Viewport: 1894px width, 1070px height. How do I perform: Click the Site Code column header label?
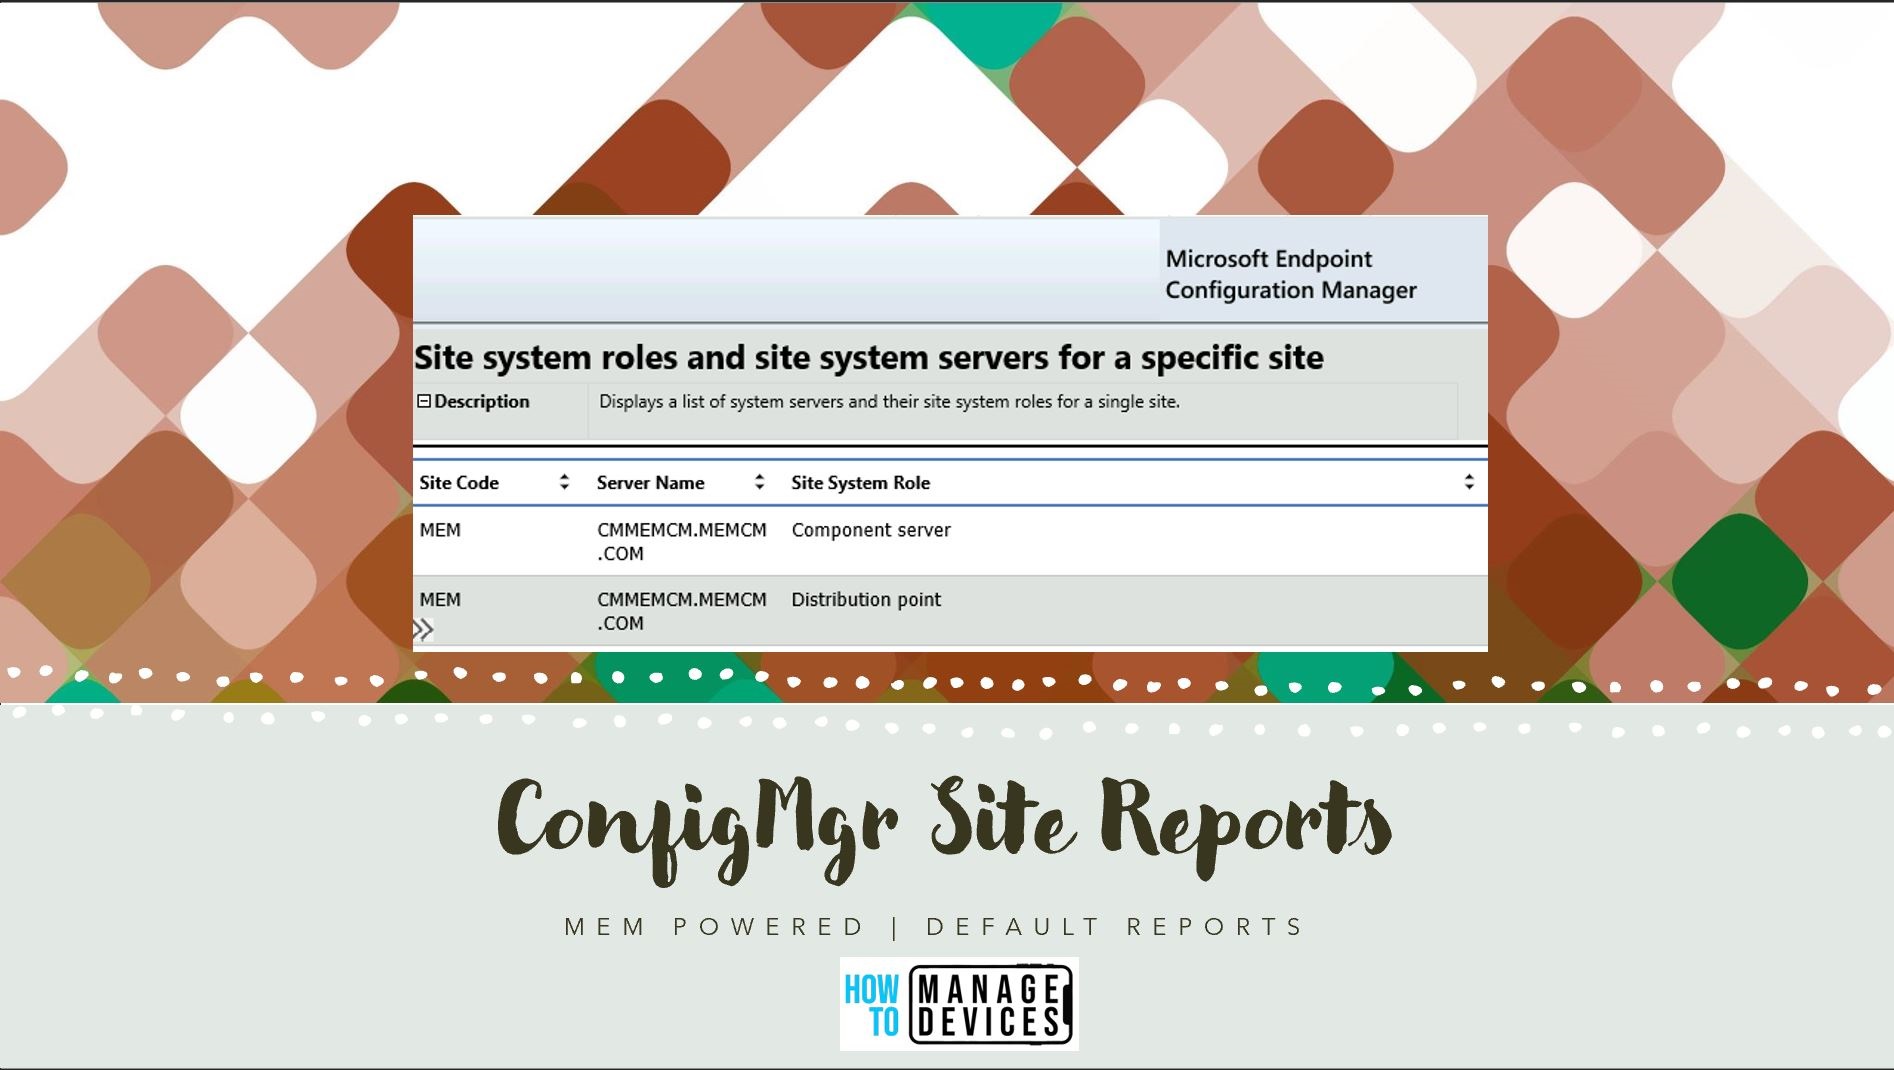[x=459, y=482]
